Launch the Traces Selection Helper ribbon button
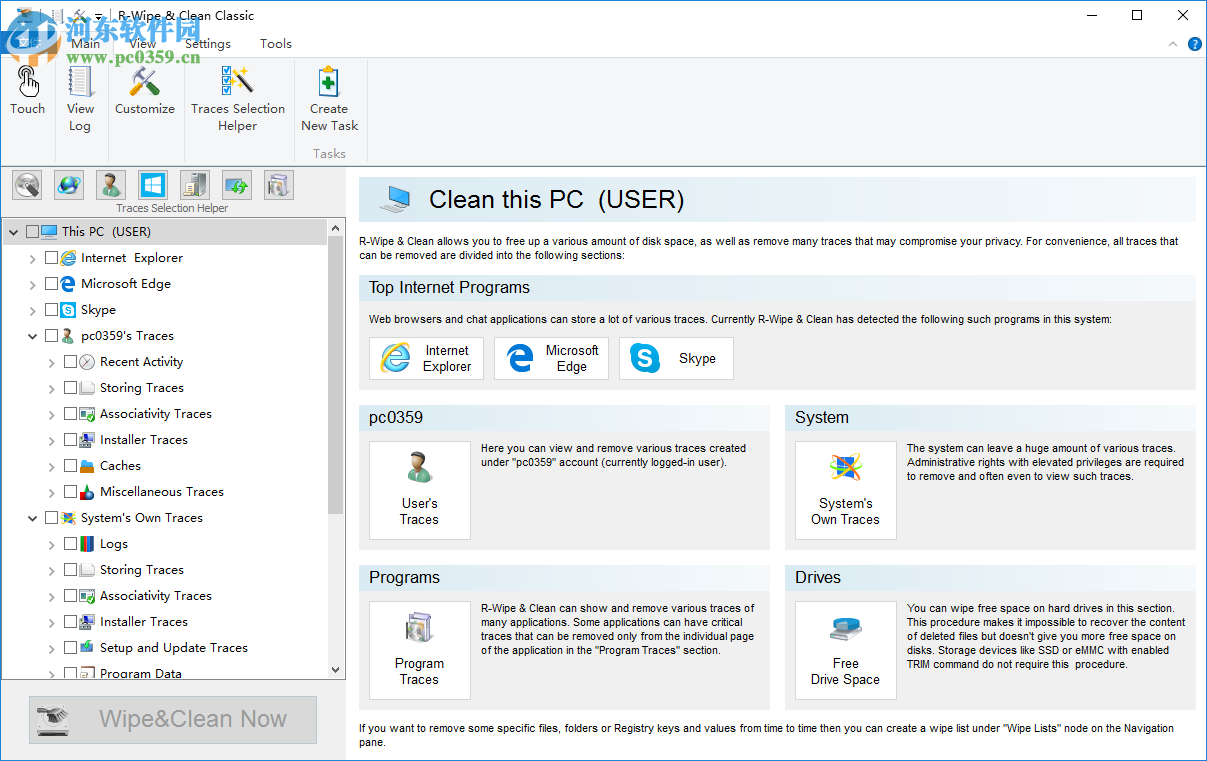Image resolution: width=1207 pixels, height=761 pixels. pos(238,99)
